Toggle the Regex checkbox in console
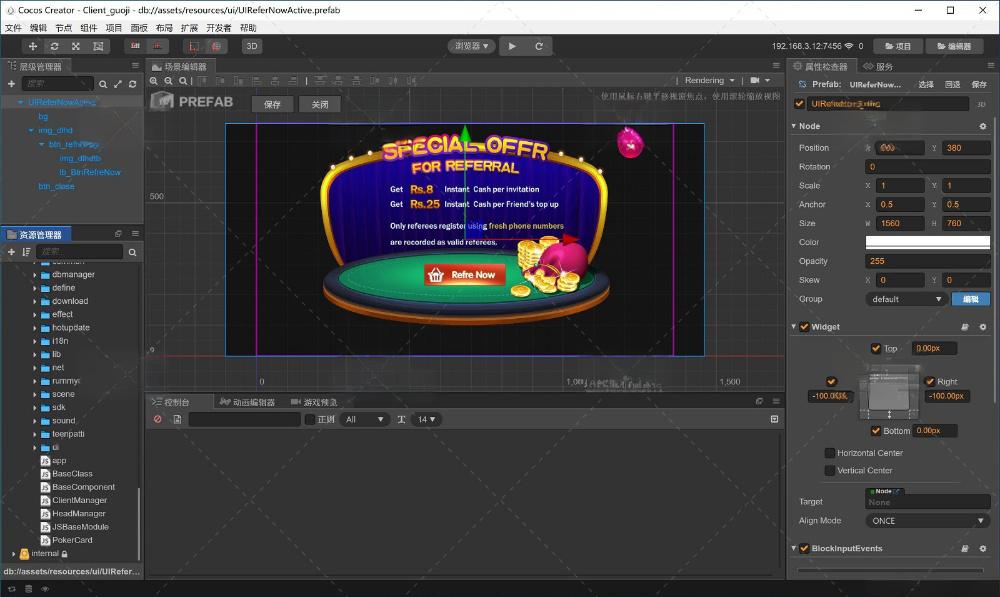 (x=309, y=419)
